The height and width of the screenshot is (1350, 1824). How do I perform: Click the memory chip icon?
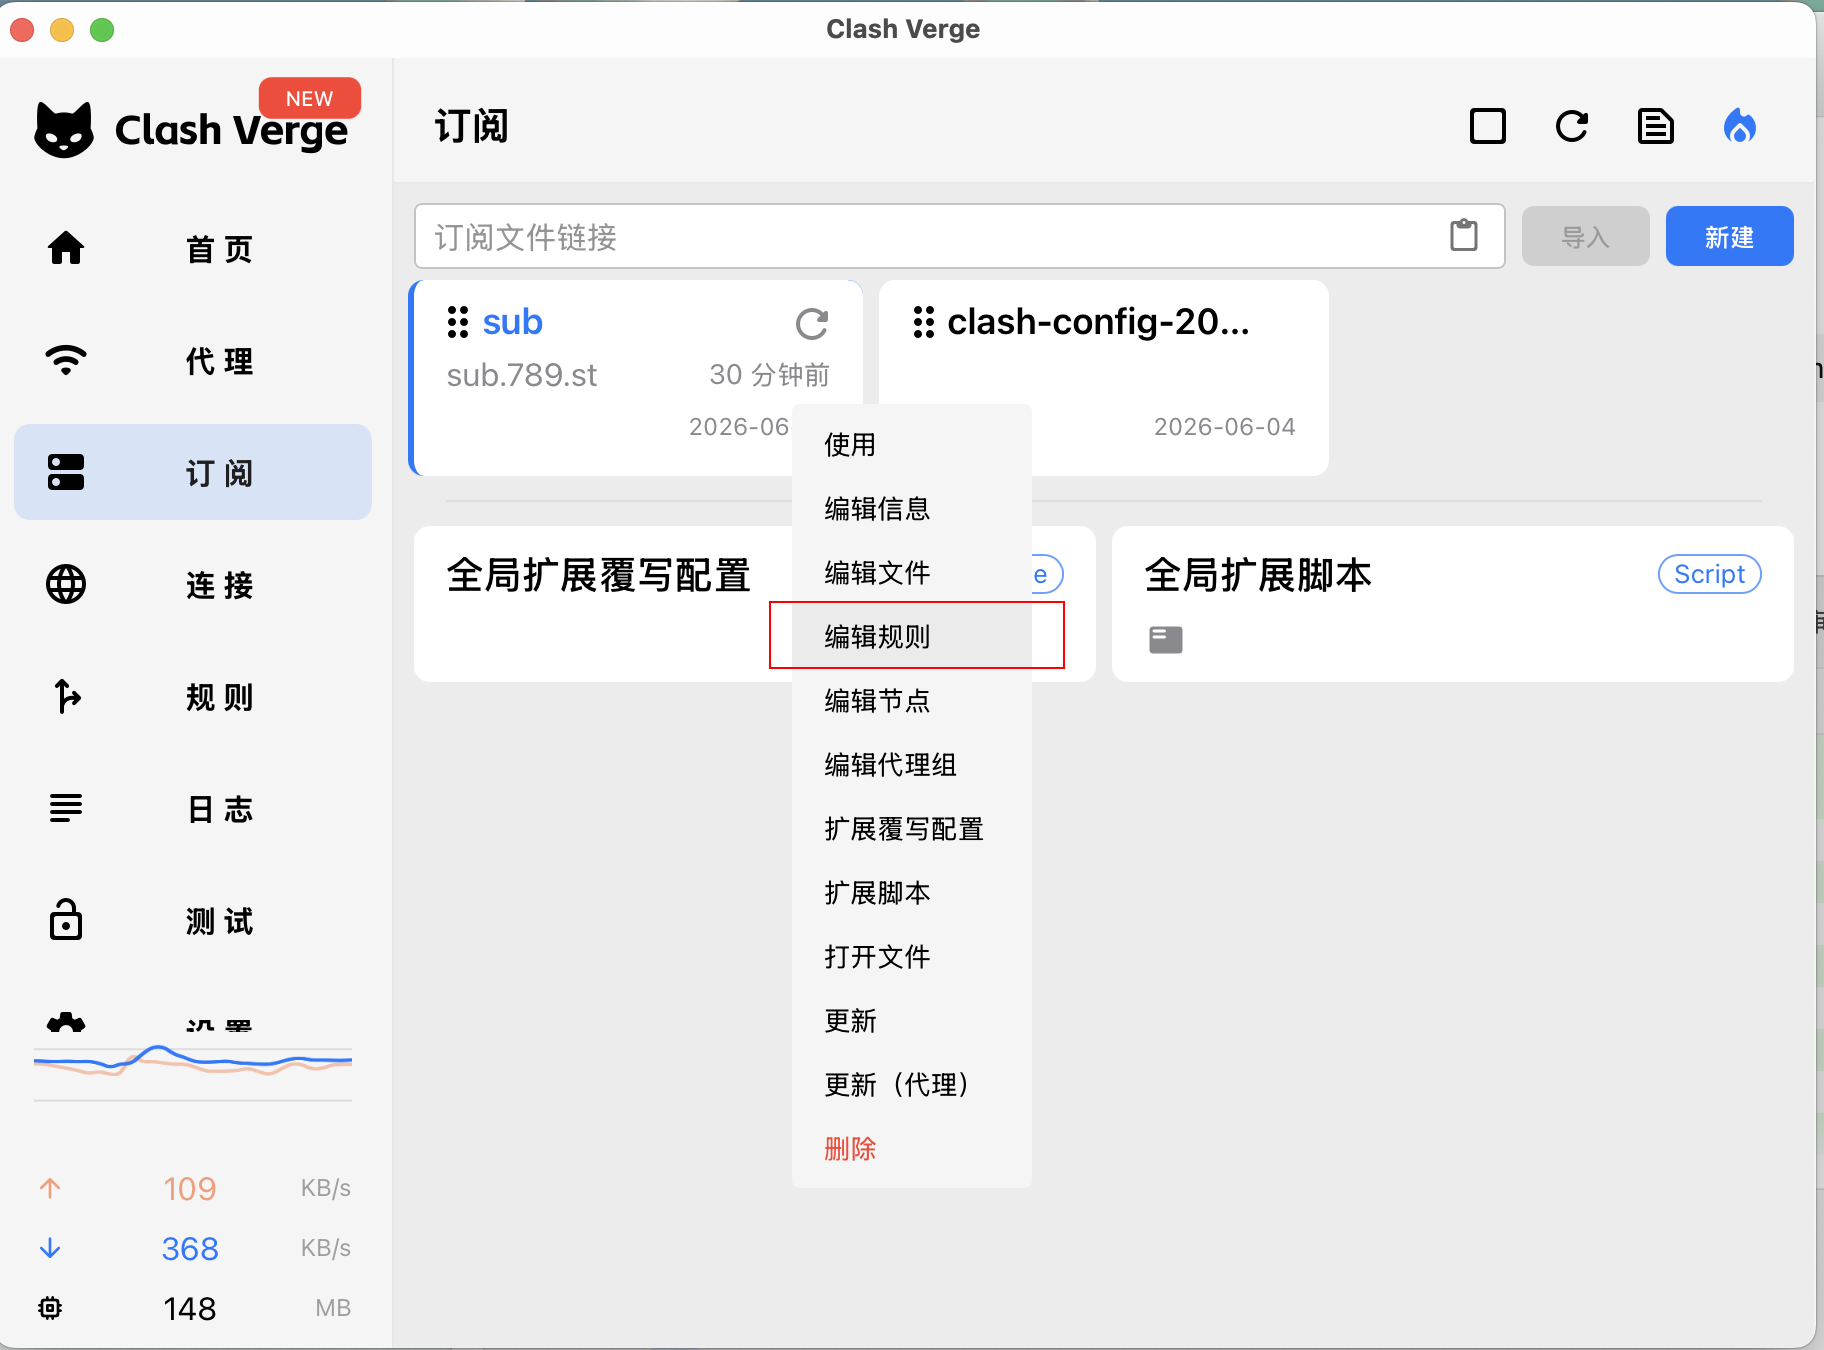pos(50,1308)
